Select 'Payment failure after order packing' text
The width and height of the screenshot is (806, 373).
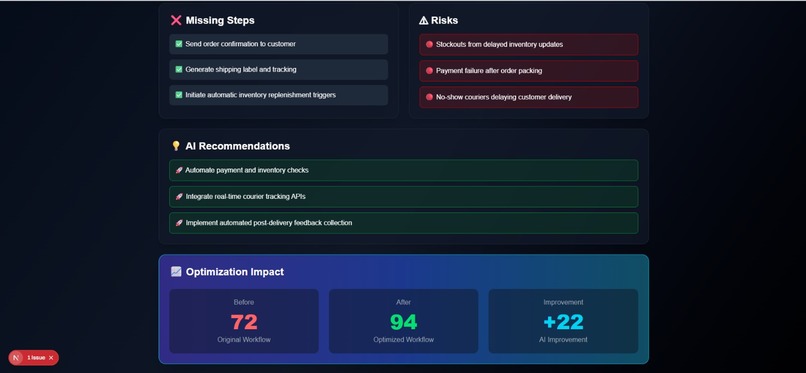(489, 71)
